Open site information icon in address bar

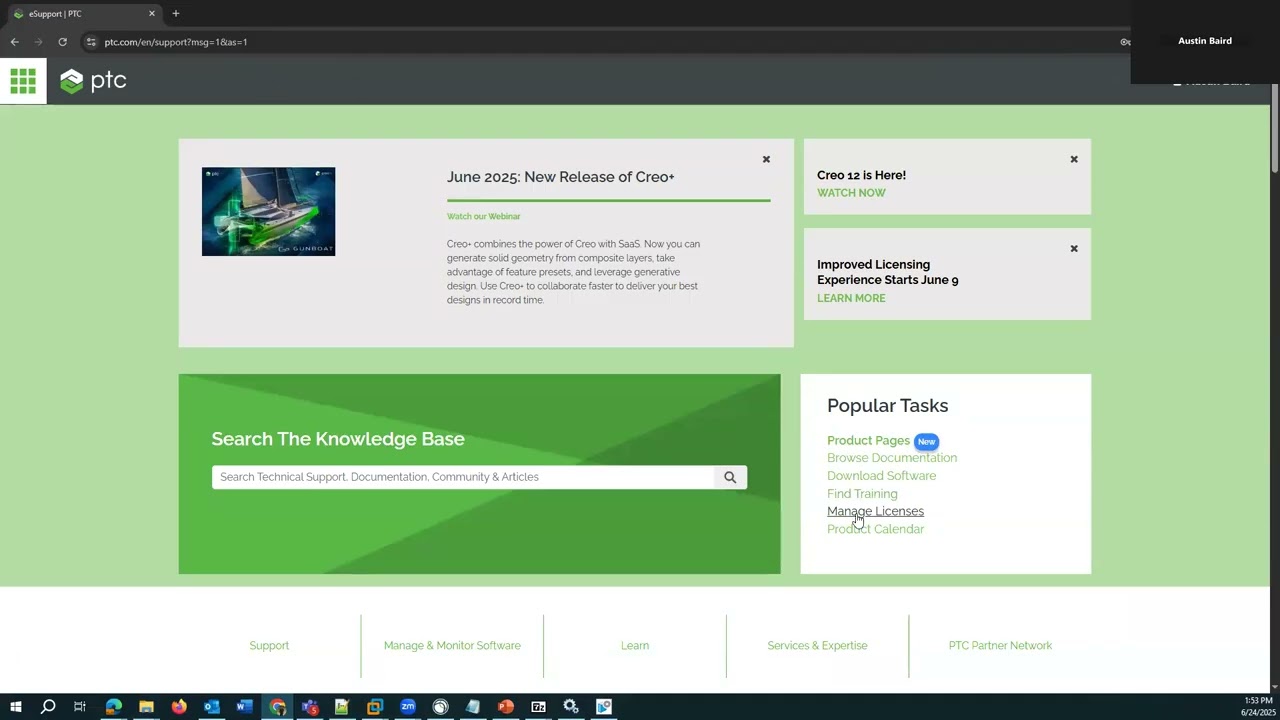click(x=90, y=42)
